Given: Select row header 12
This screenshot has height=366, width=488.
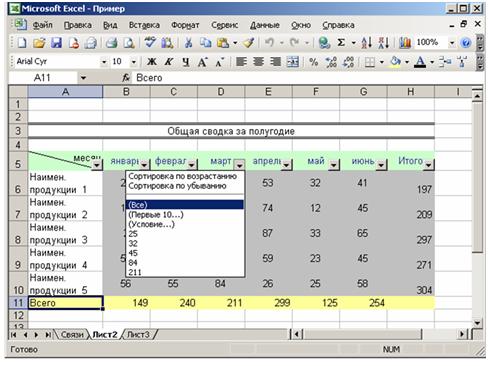Looking at the screenshot, I should pos(18,315).
